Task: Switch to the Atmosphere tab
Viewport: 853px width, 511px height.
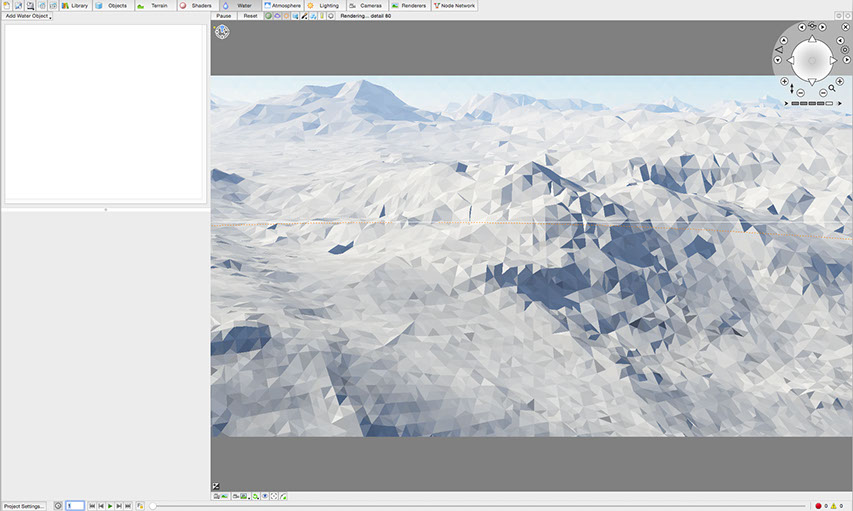Action: [x=282, y=6]
